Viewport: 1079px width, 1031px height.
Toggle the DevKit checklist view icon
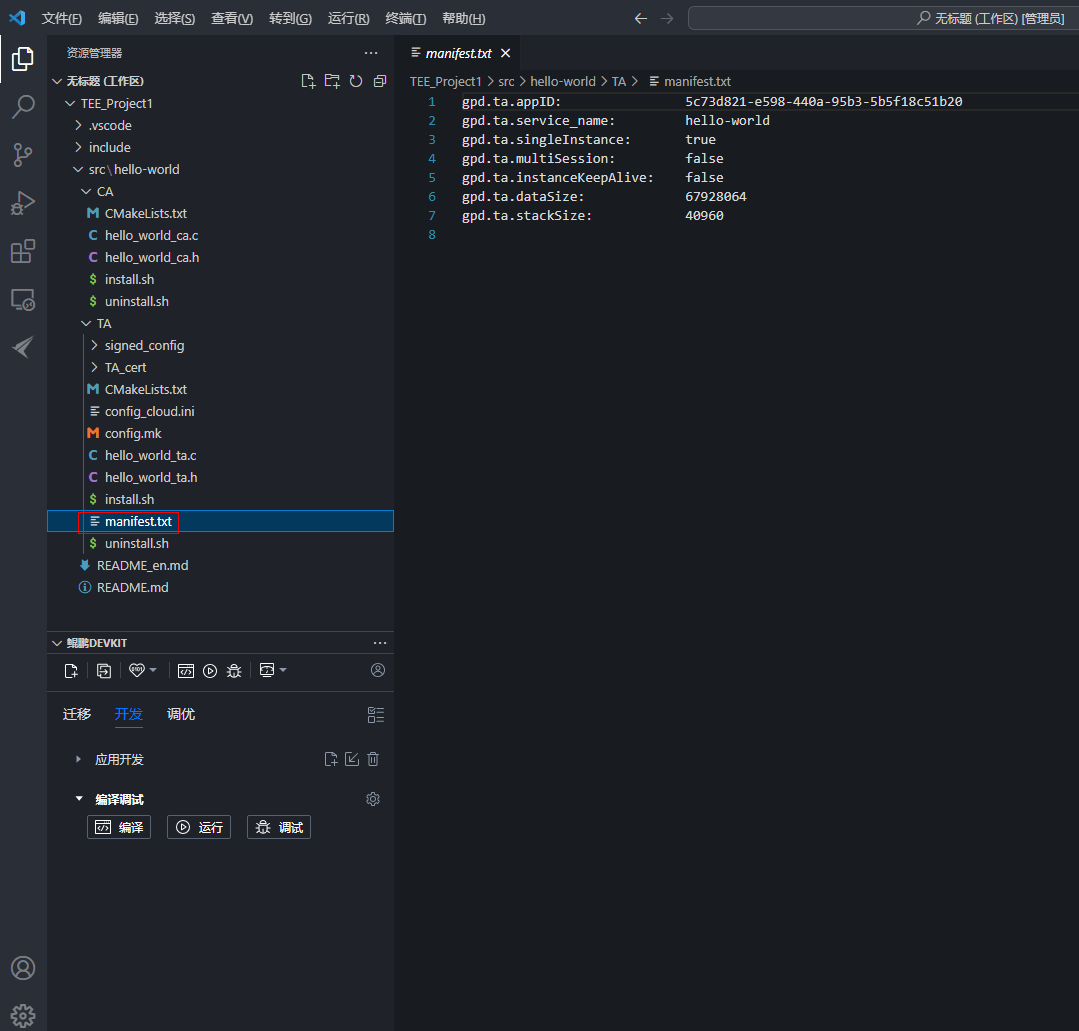click(x=376, y=714)
